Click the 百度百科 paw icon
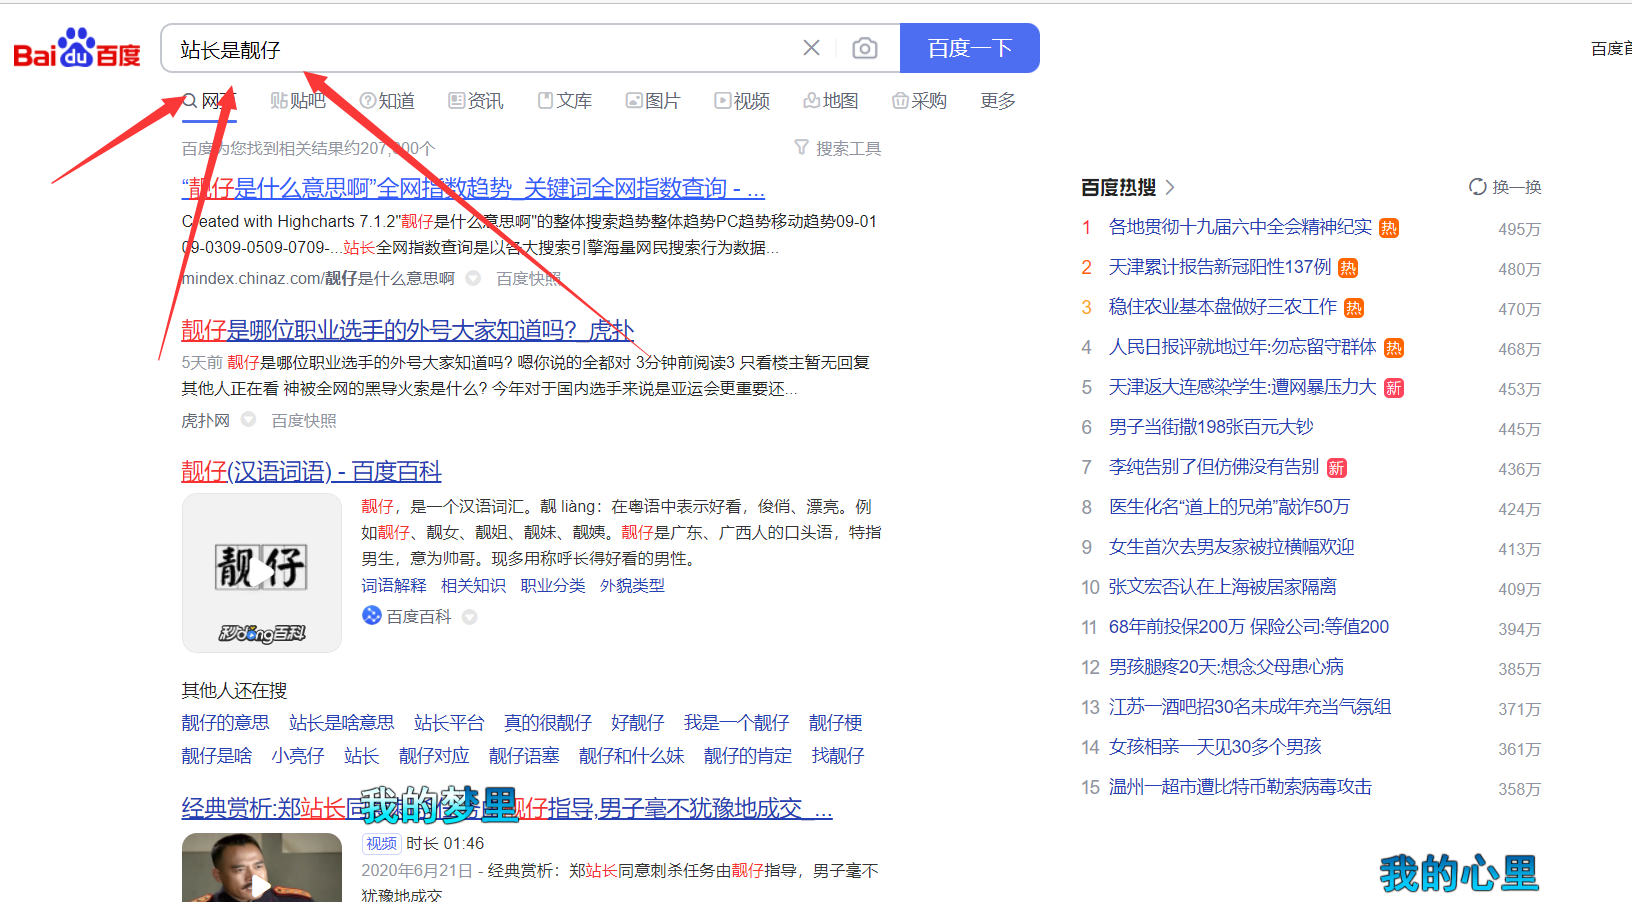Image resolution: width=1632 pixels, height=902 pixels. (x=372, y=616)
